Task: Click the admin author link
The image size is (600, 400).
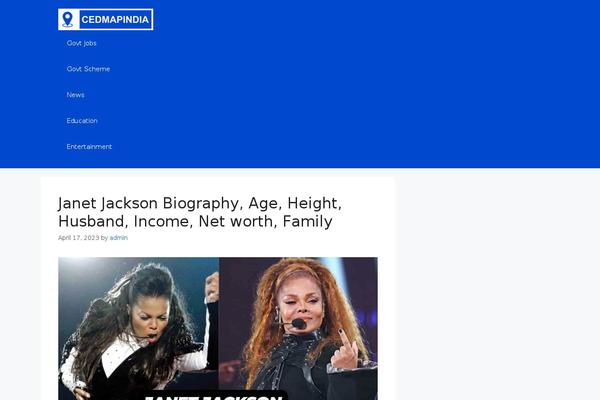Action: pos(119,238)
